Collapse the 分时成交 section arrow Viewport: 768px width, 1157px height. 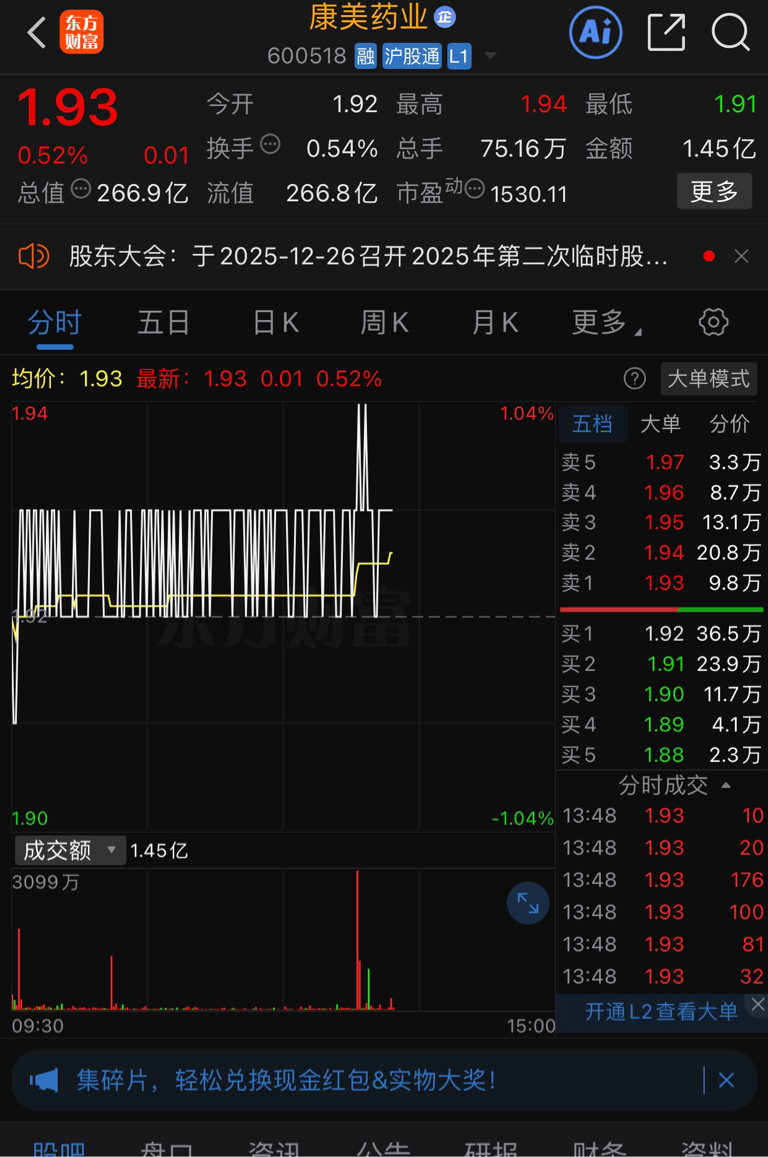point(726,785)
